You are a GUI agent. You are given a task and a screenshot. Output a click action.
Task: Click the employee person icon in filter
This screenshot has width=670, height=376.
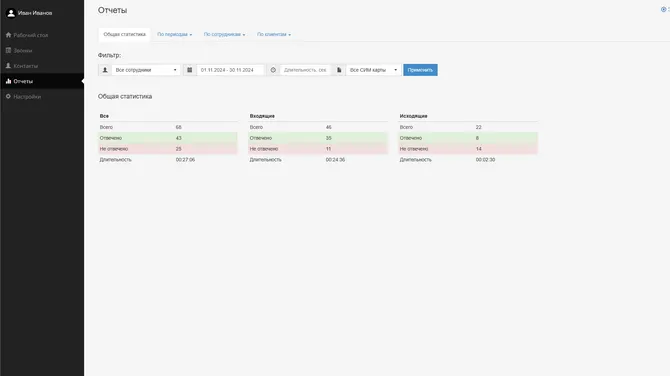(105, 70)
